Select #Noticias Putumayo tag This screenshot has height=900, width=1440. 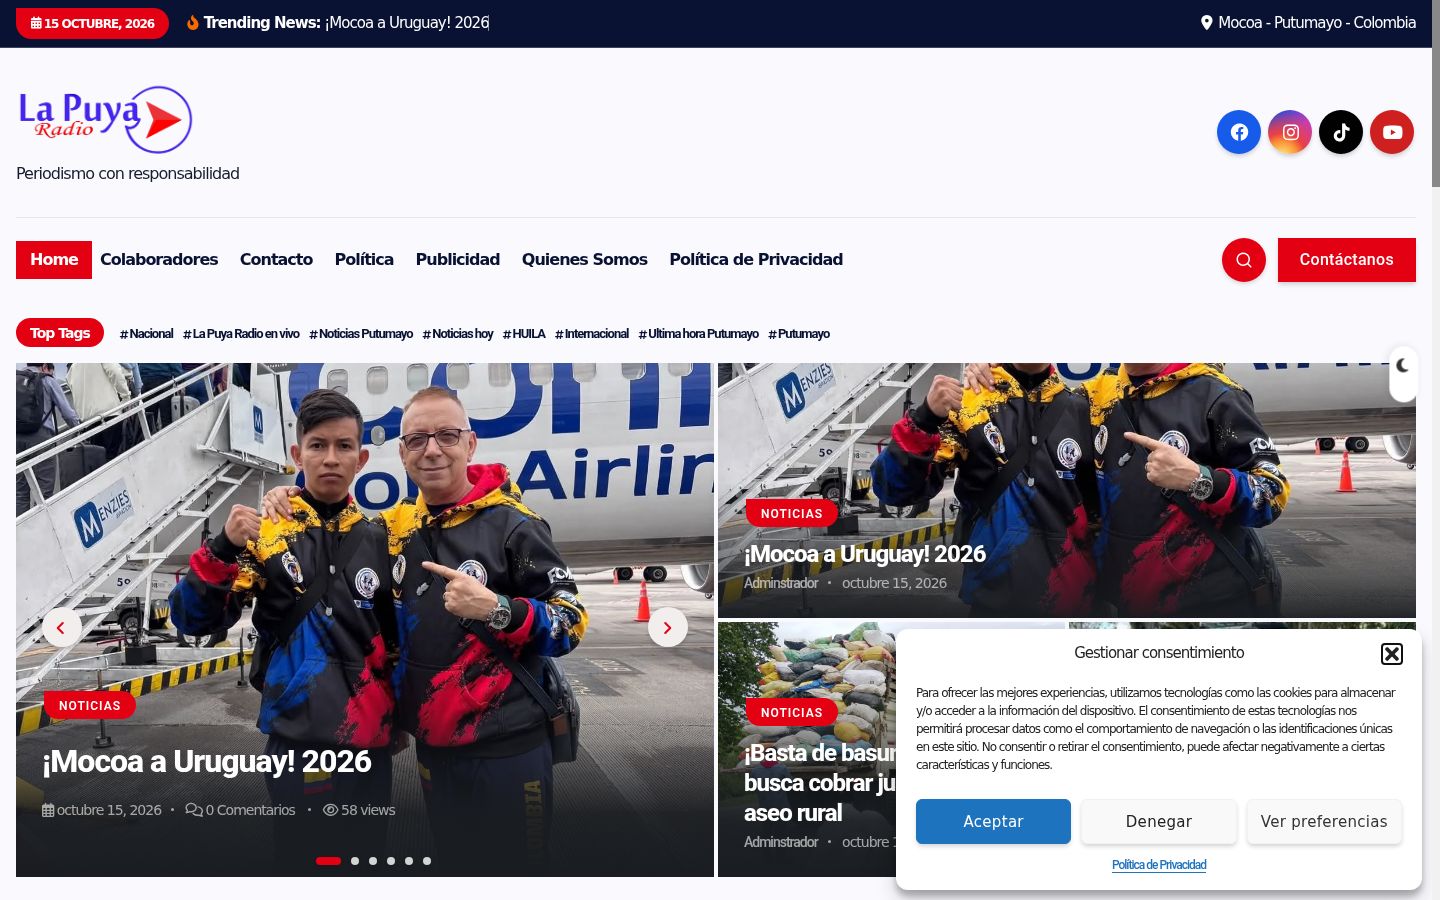[361, 334]
